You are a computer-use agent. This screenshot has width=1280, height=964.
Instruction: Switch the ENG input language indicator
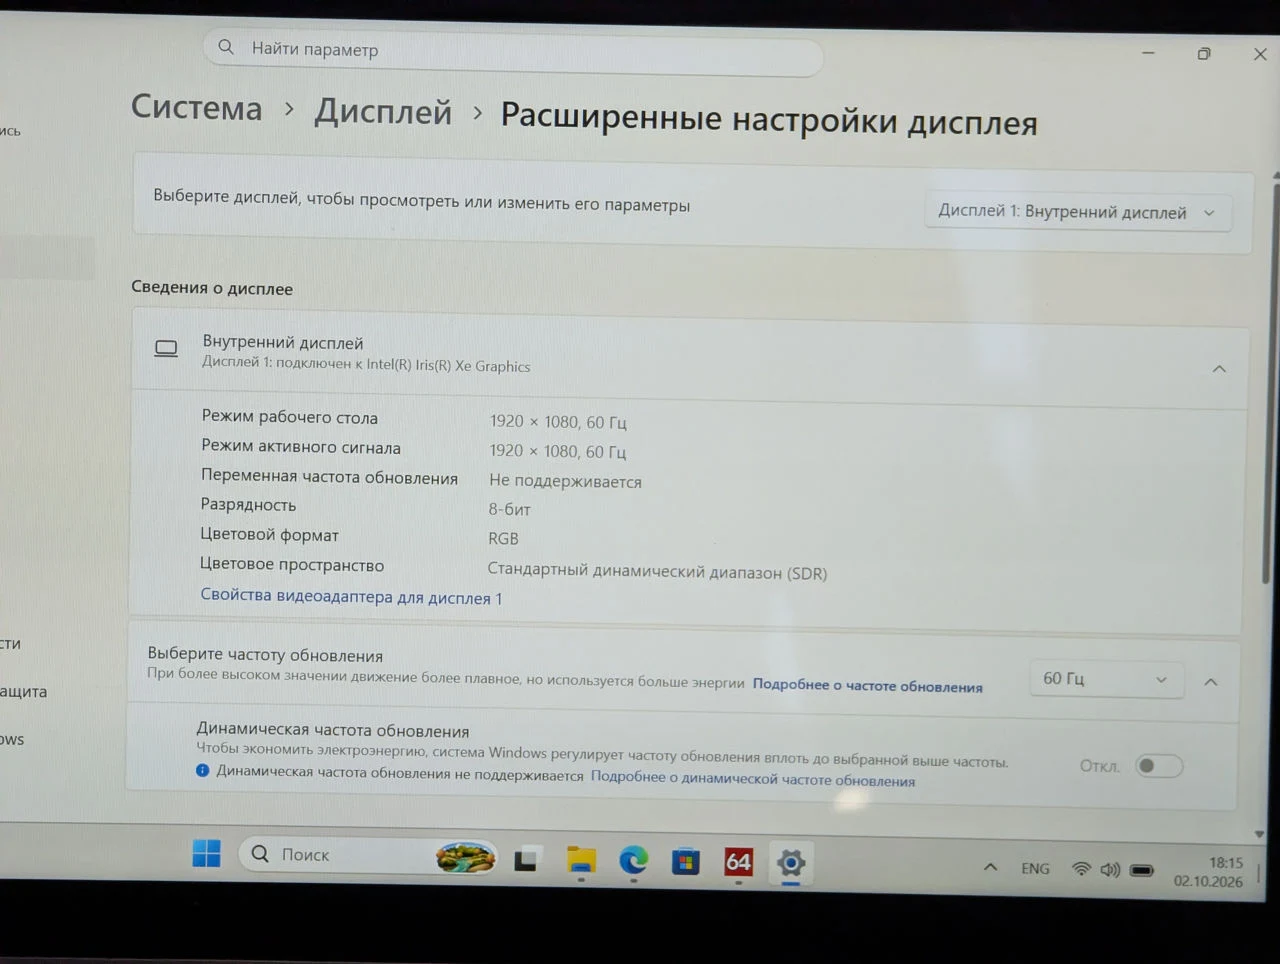(x=1036, y=868)
